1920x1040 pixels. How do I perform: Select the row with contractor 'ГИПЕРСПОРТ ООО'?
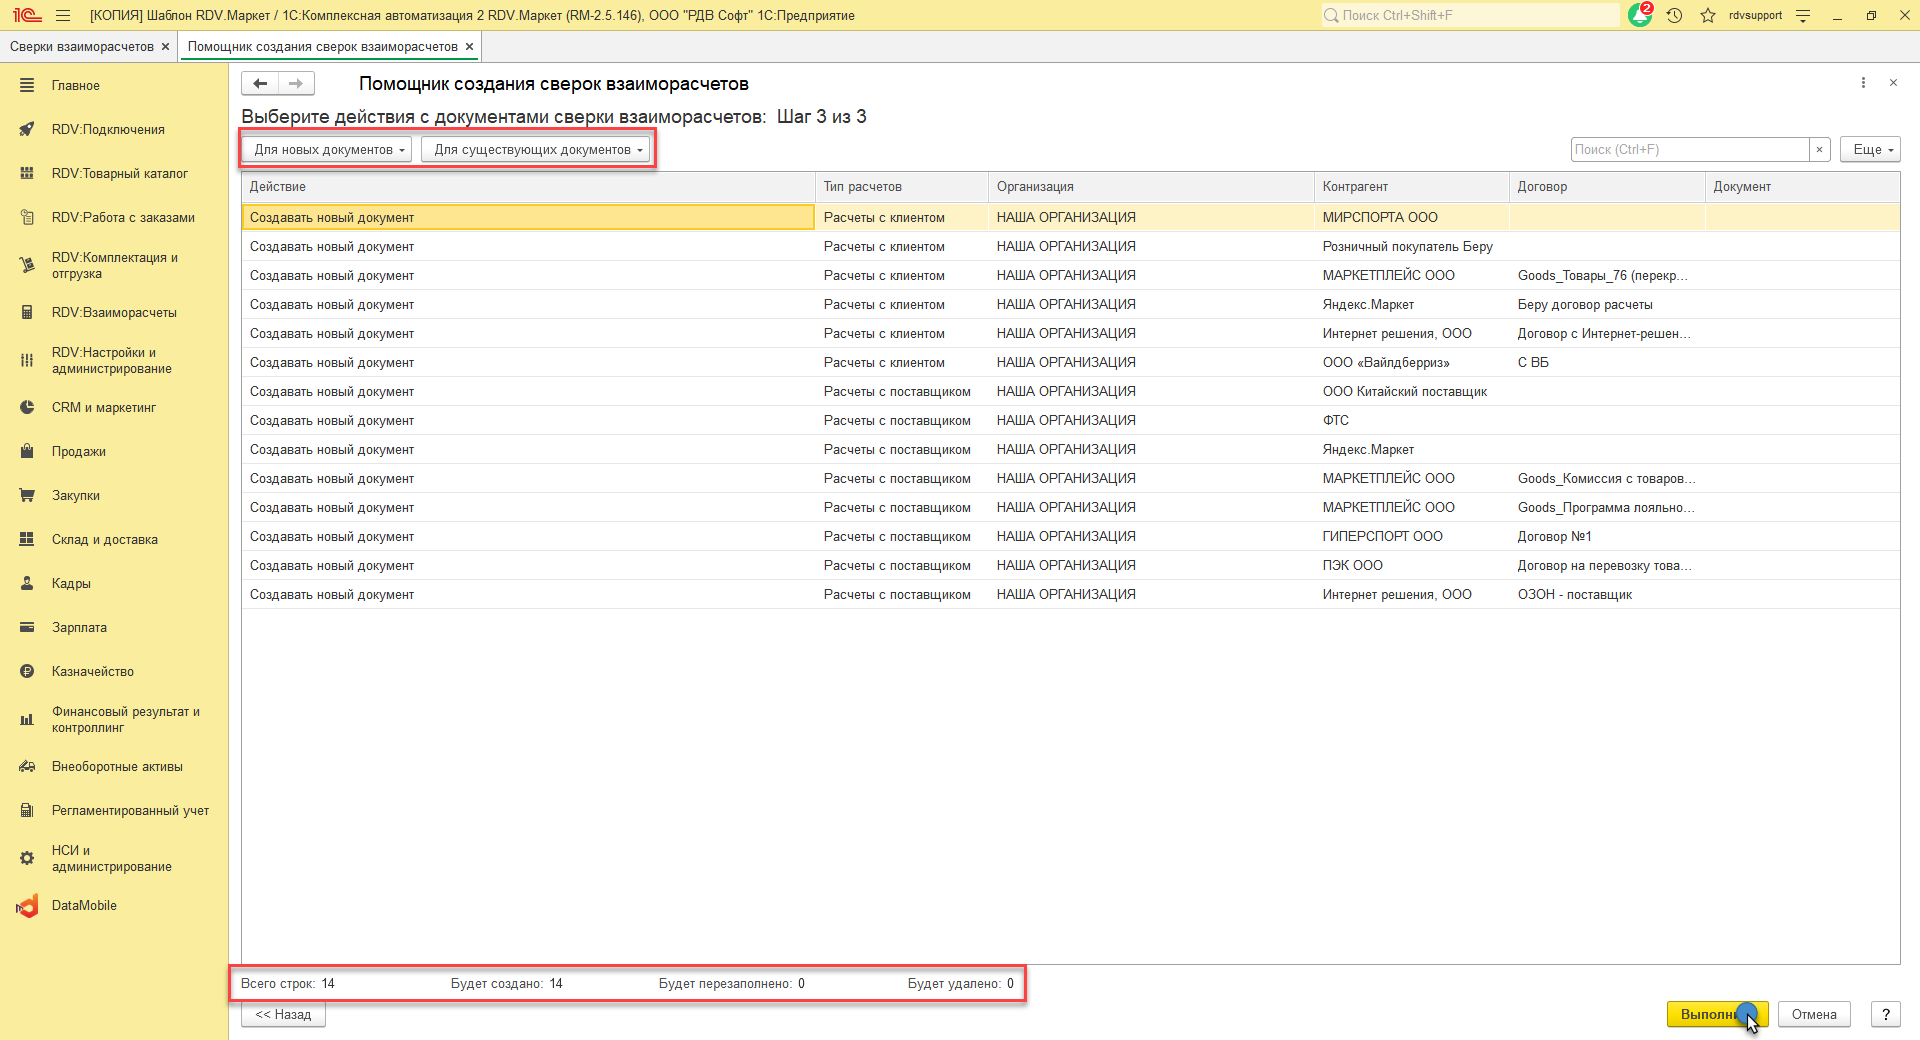click(1382, 537)
